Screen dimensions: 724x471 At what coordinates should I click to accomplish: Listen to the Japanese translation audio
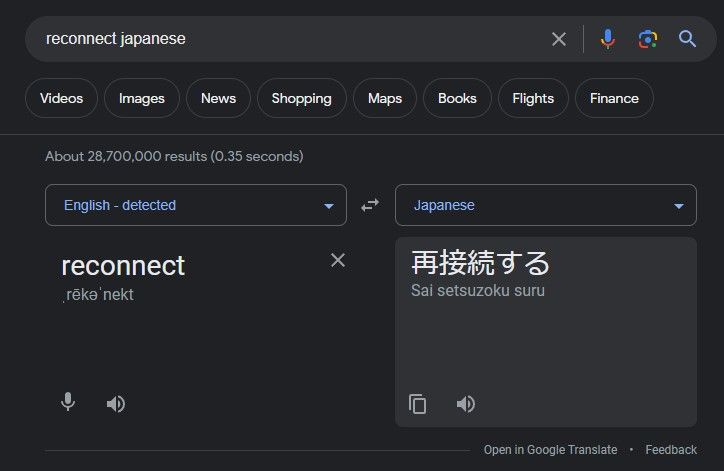pyautogui.click(x=466, y=404)
